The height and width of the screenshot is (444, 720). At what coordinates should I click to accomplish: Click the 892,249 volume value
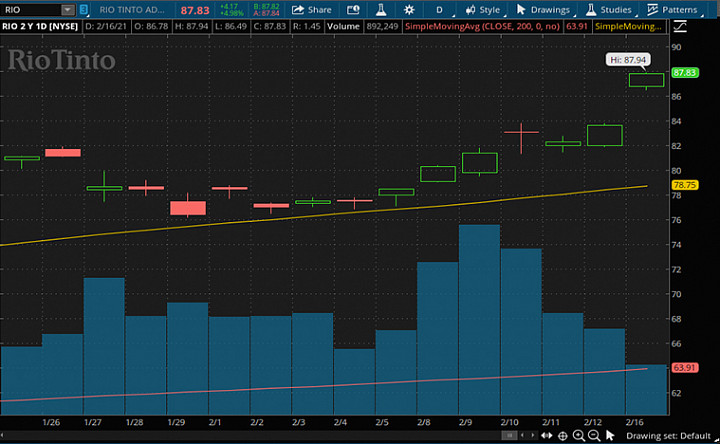382,27
